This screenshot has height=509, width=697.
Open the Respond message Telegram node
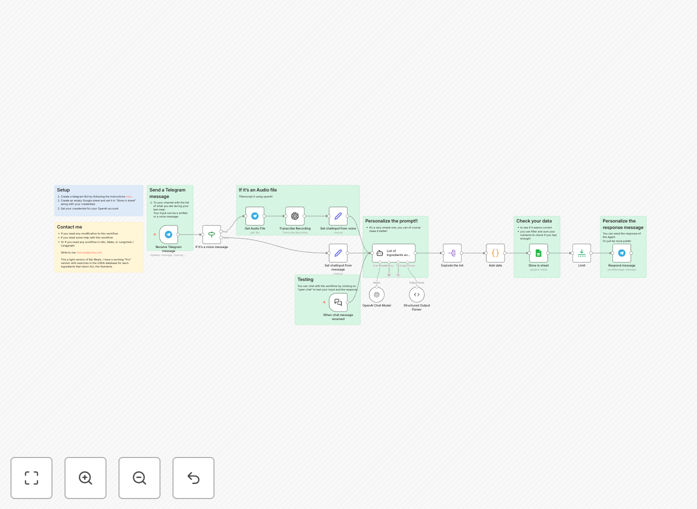tap(621, 253)
